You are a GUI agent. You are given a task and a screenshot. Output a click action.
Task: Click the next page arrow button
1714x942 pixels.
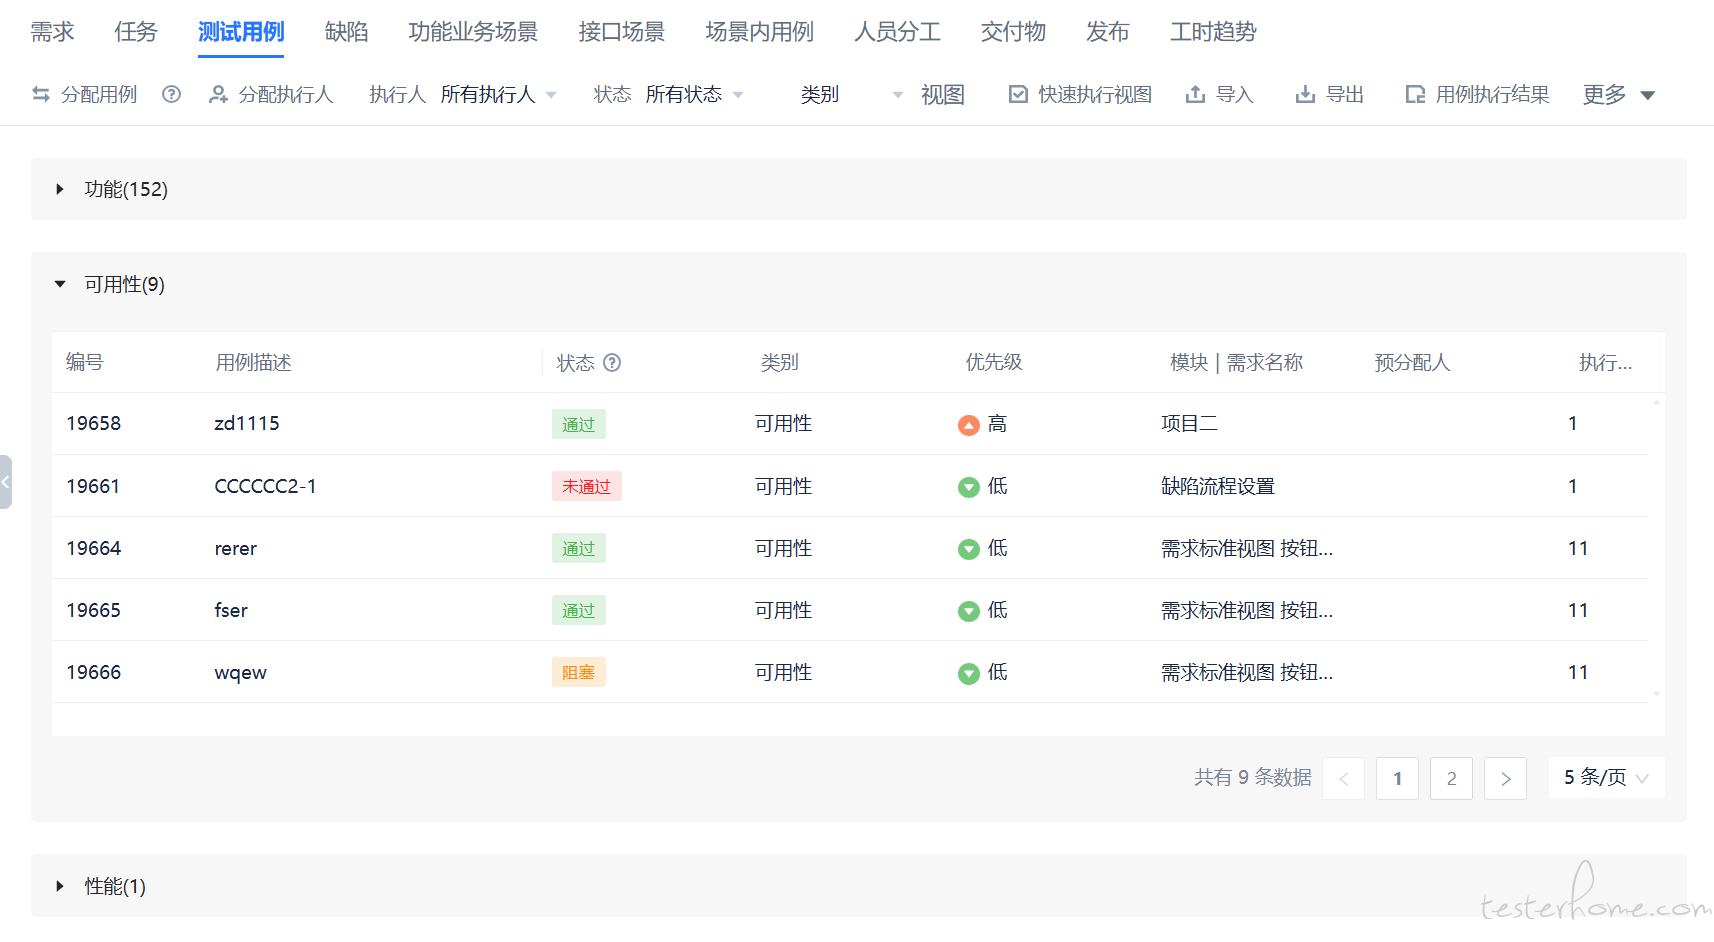1505,778
